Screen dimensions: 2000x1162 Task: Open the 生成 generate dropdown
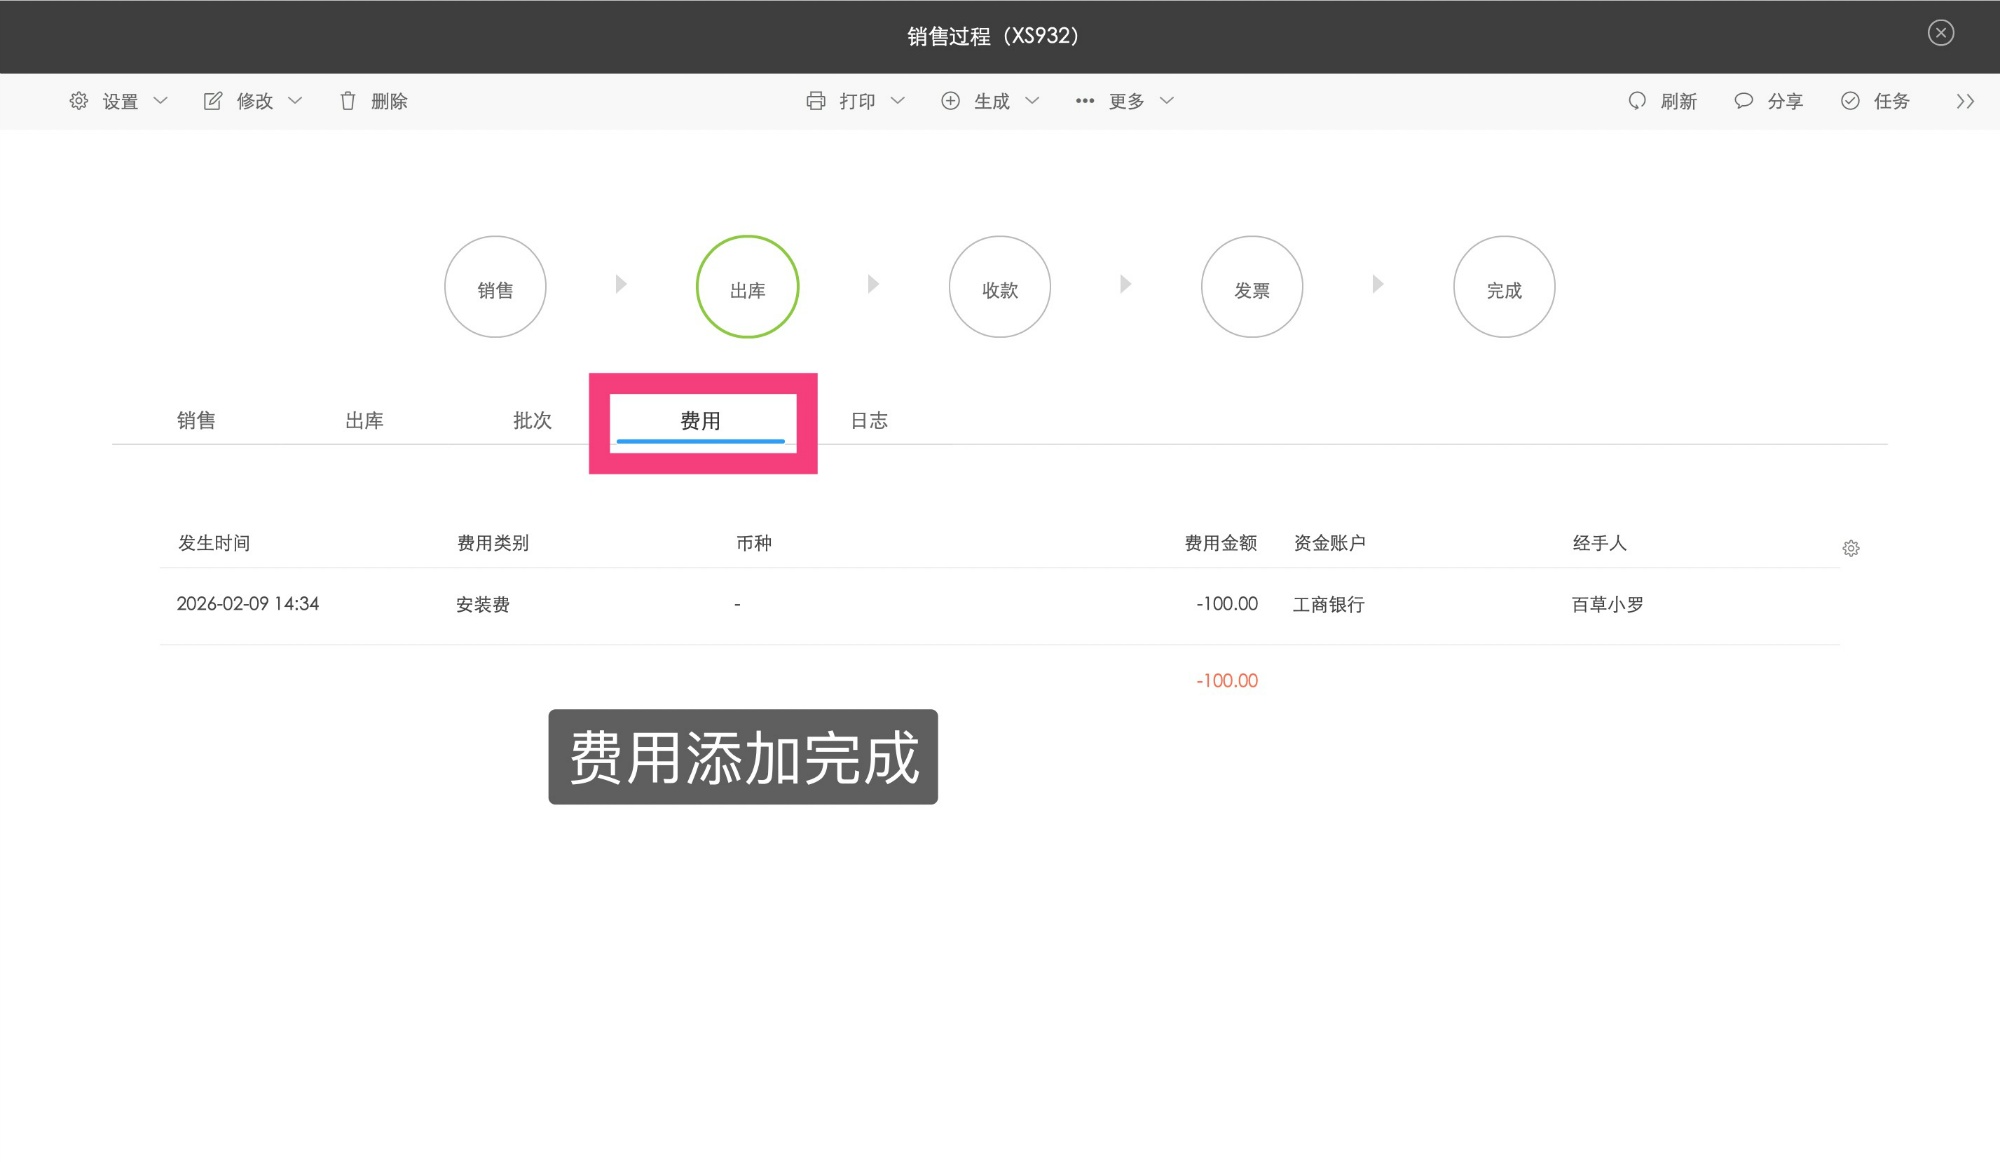tap(991, 100)
